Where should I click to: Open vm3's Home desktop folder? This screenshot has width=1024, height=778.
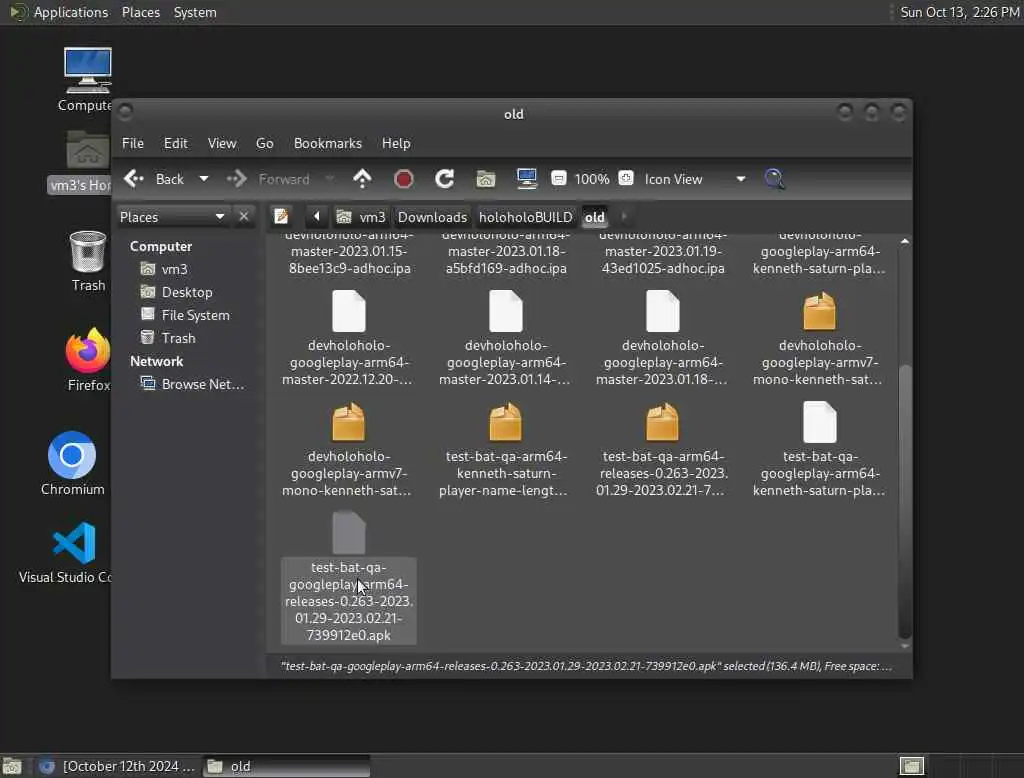[x=81, y=161]
